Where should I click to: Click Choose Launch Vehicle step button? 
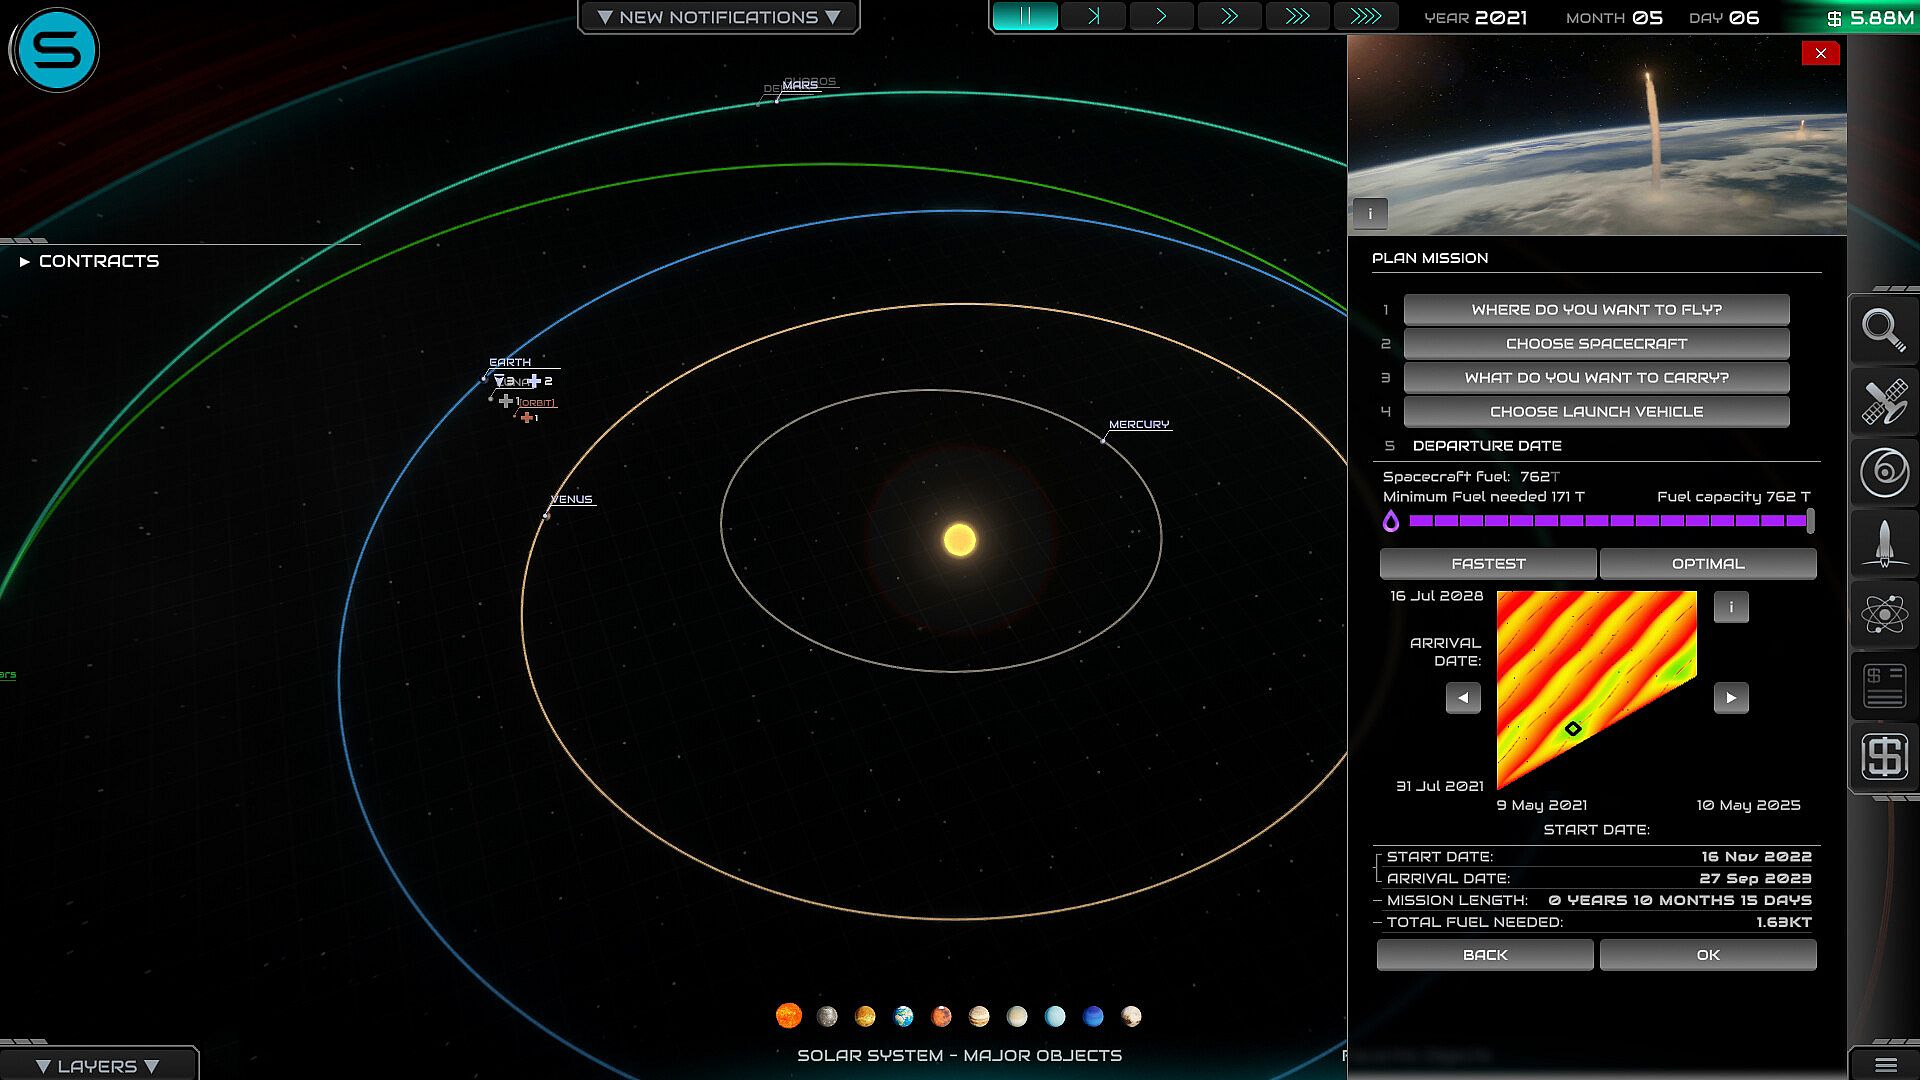[x=1596, y=412]
